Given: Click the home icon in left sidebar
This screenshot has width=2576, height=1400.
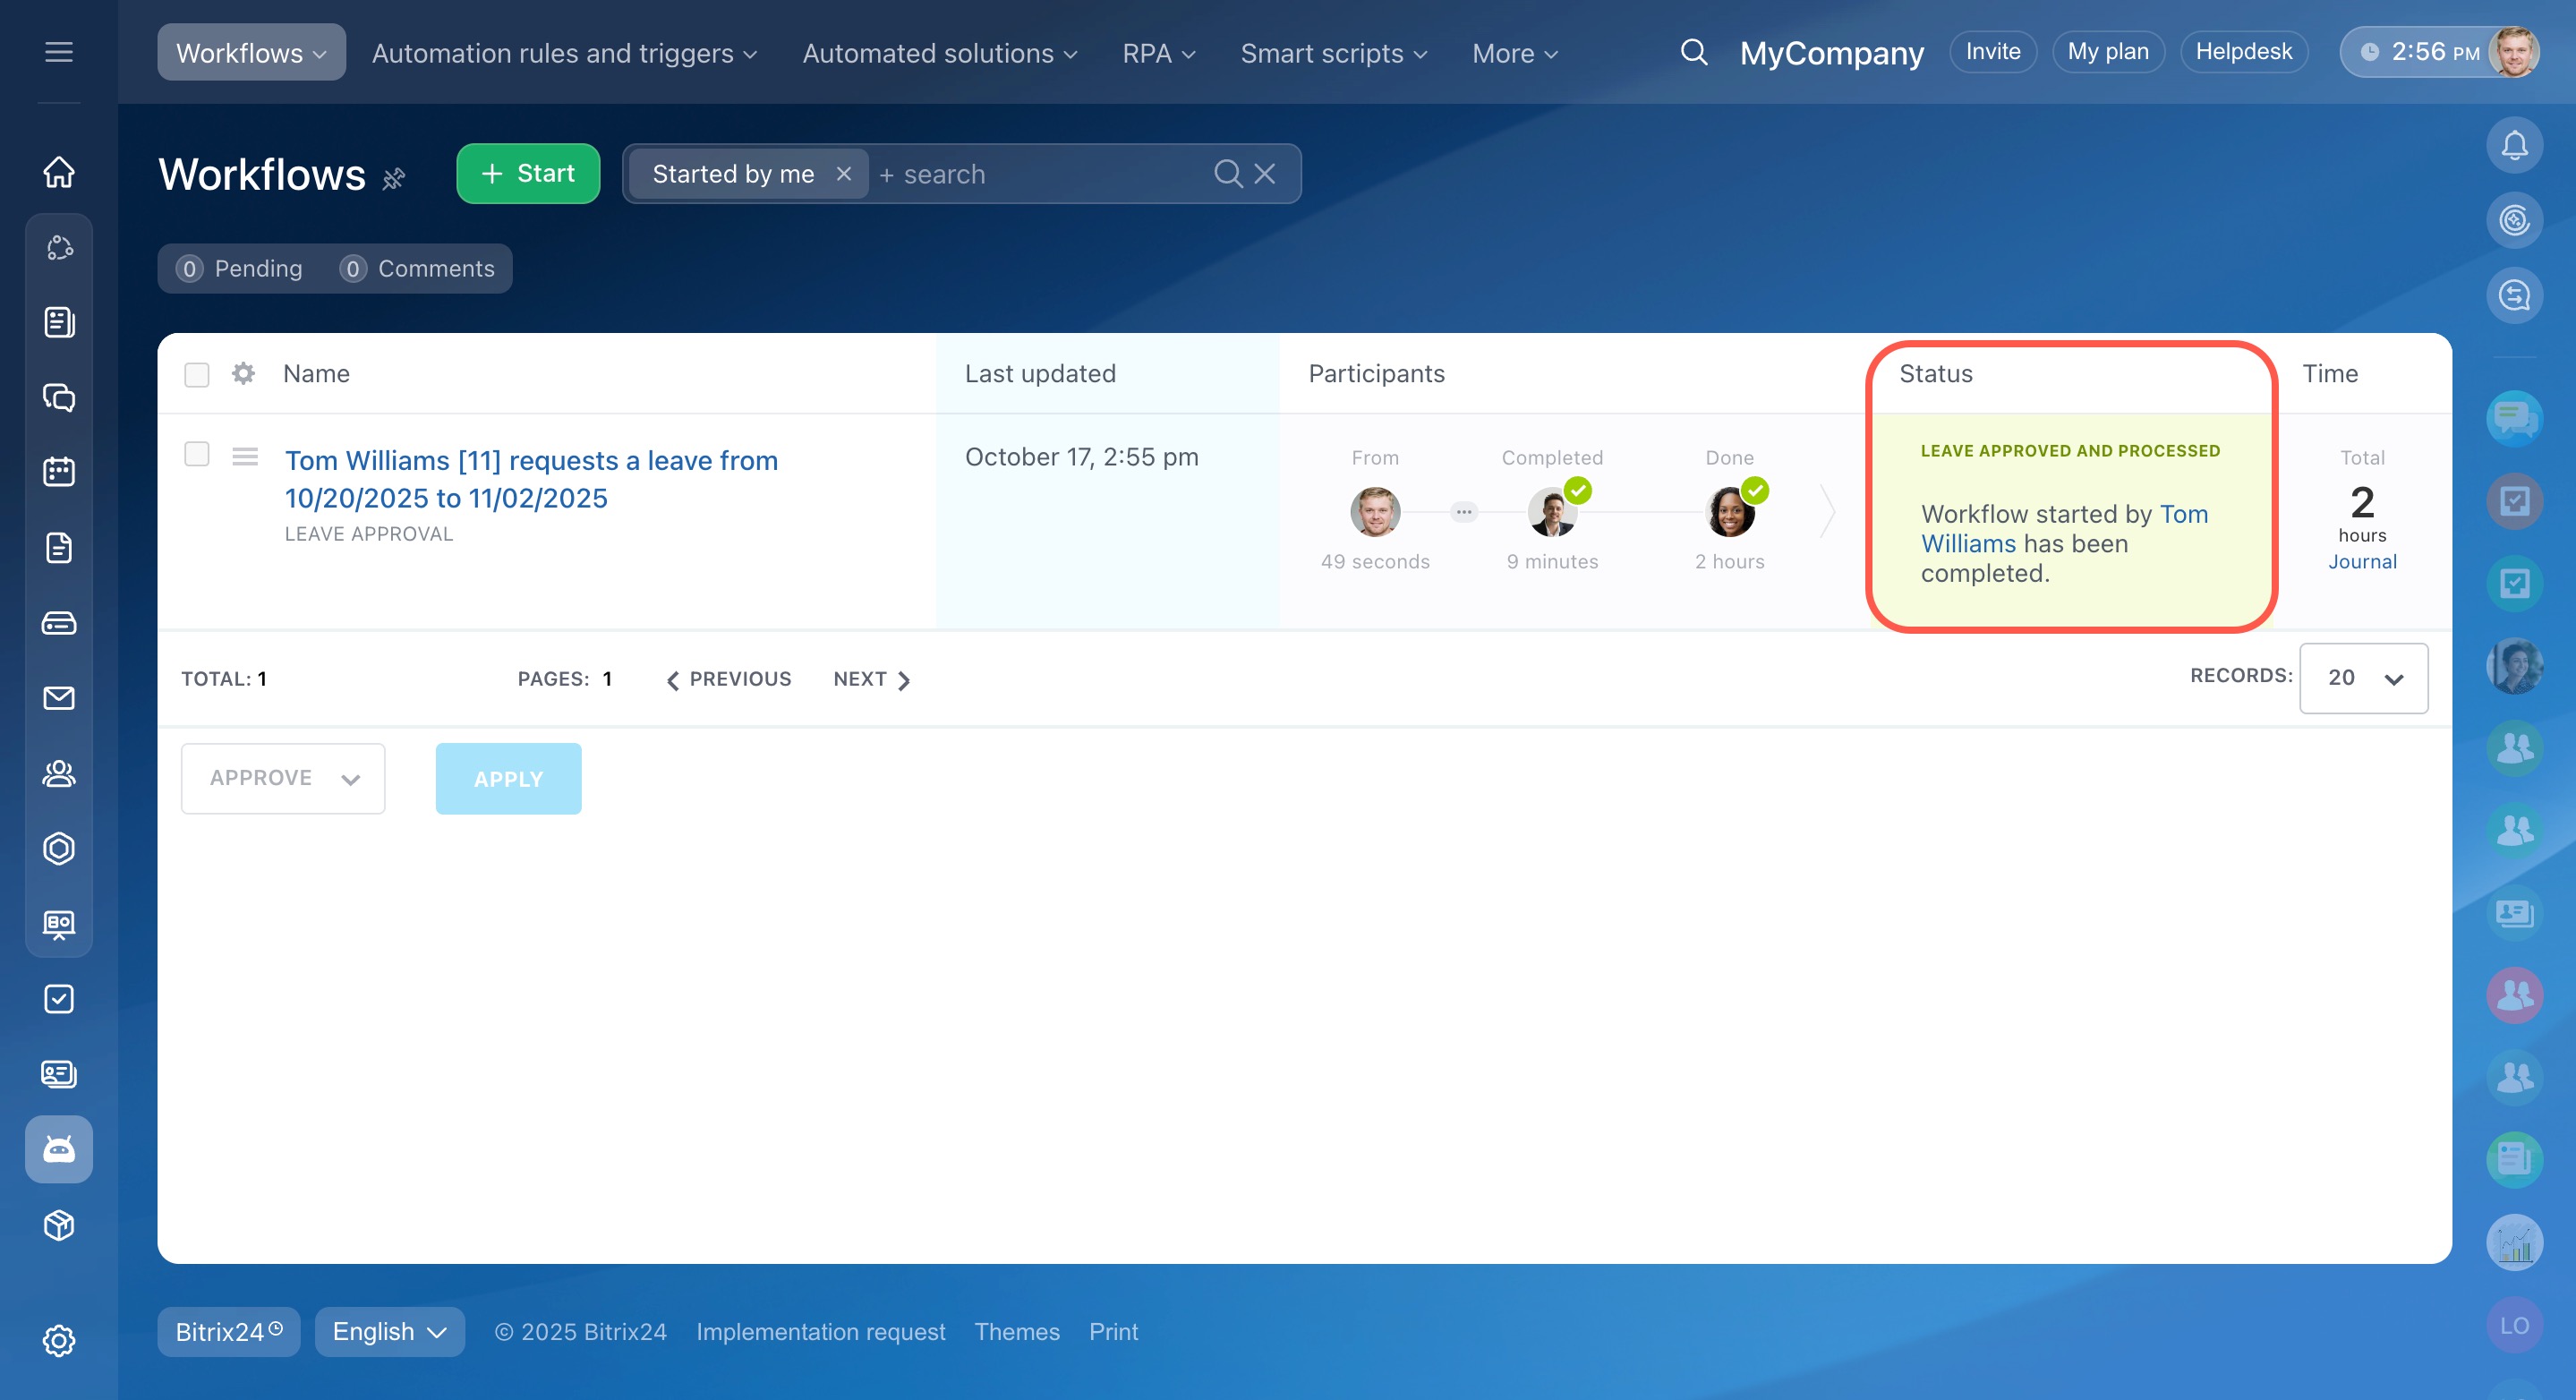Looking at the screenshot, I should click(x=59, y=172).
